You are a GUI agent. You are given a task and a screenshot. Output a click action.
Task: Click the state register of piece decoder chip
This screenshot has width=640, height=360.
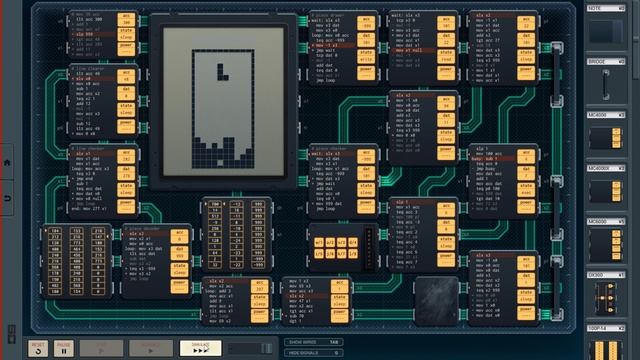tap(180, 270)
